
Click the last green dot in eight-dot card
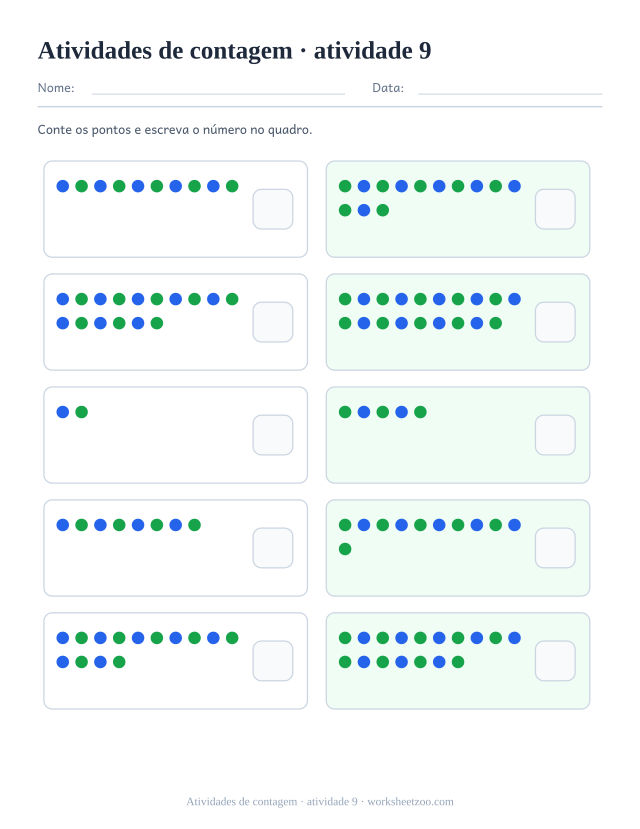(194, 525)
